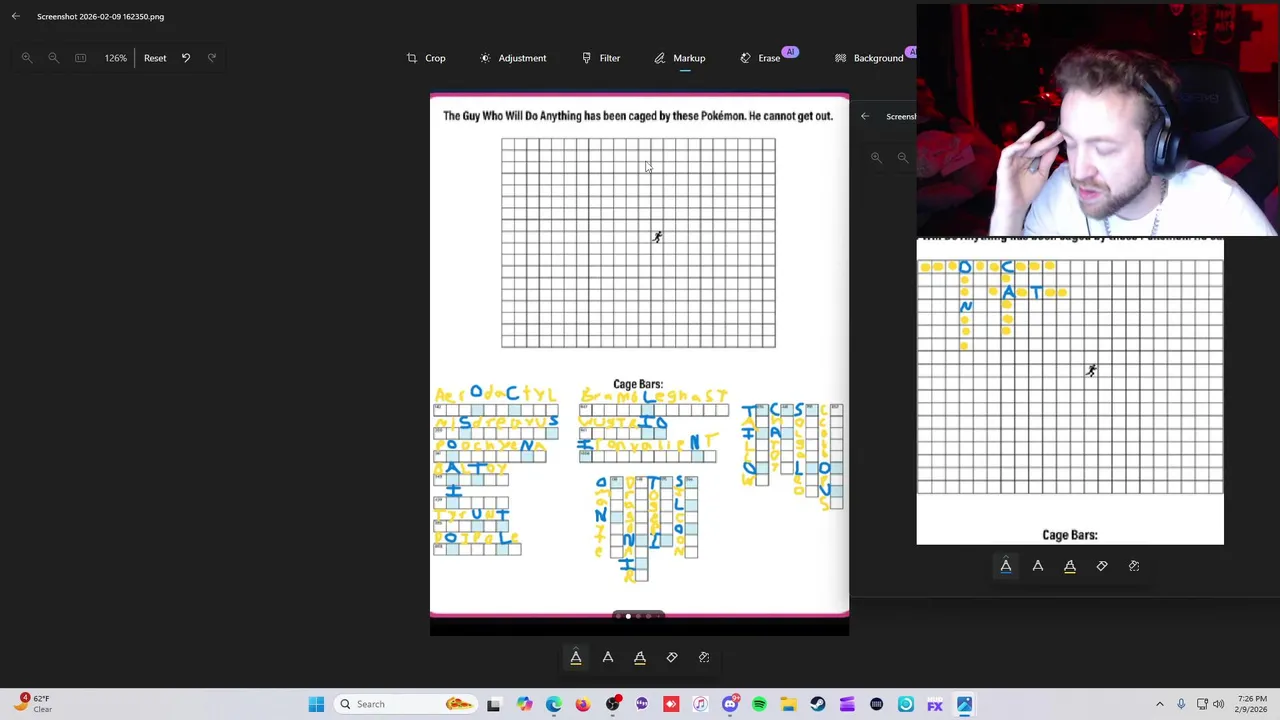
Task: Open Spotify from the taskbar
Action: [759, 704]
